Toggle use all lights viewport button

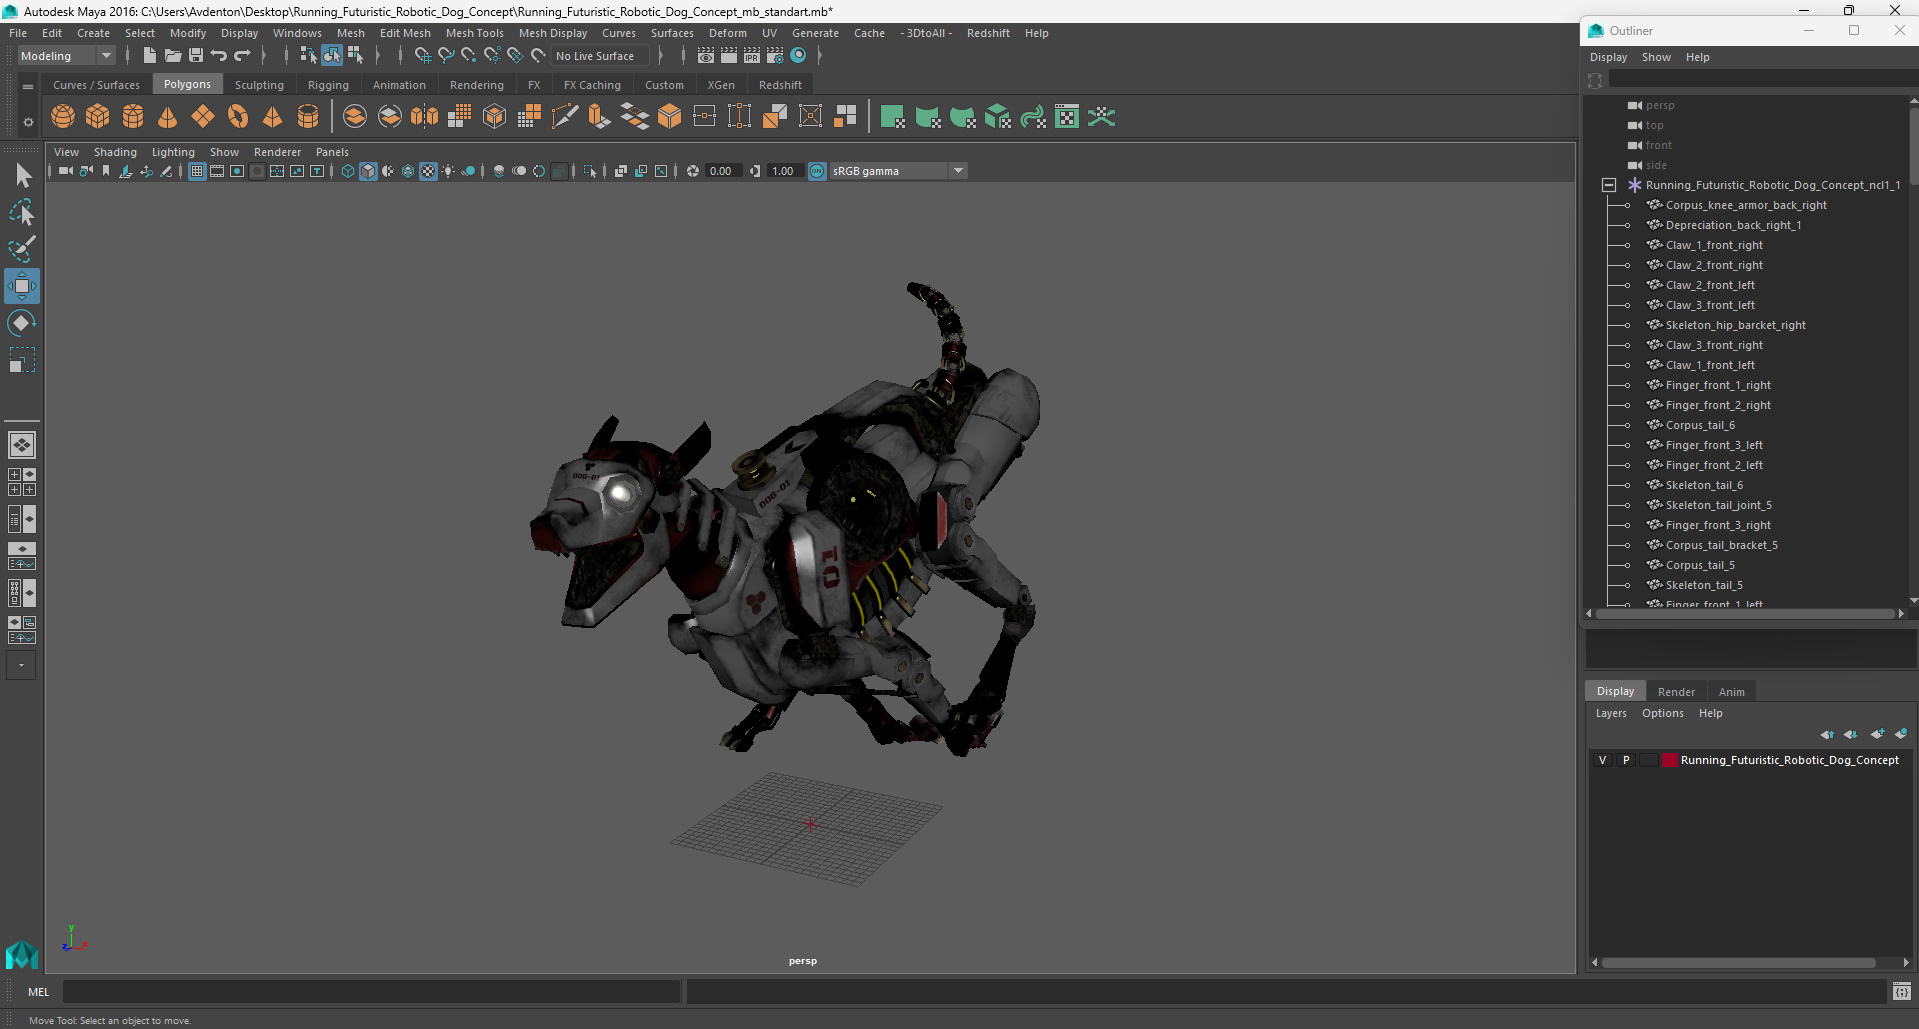pyautogui.click(x=448, y=171)
